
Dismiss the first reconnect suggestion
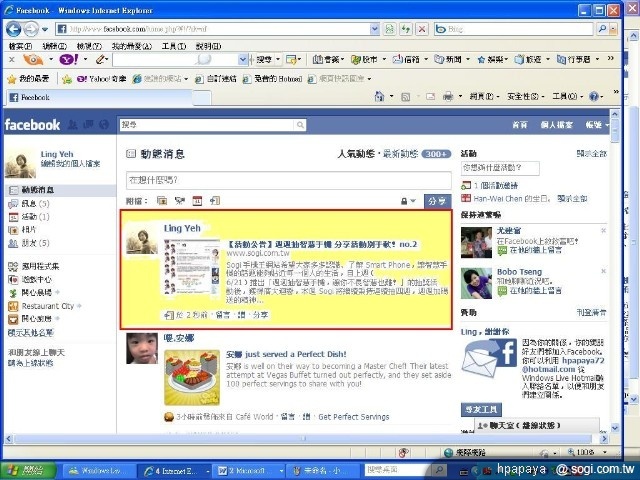click(x=604, y=231)
